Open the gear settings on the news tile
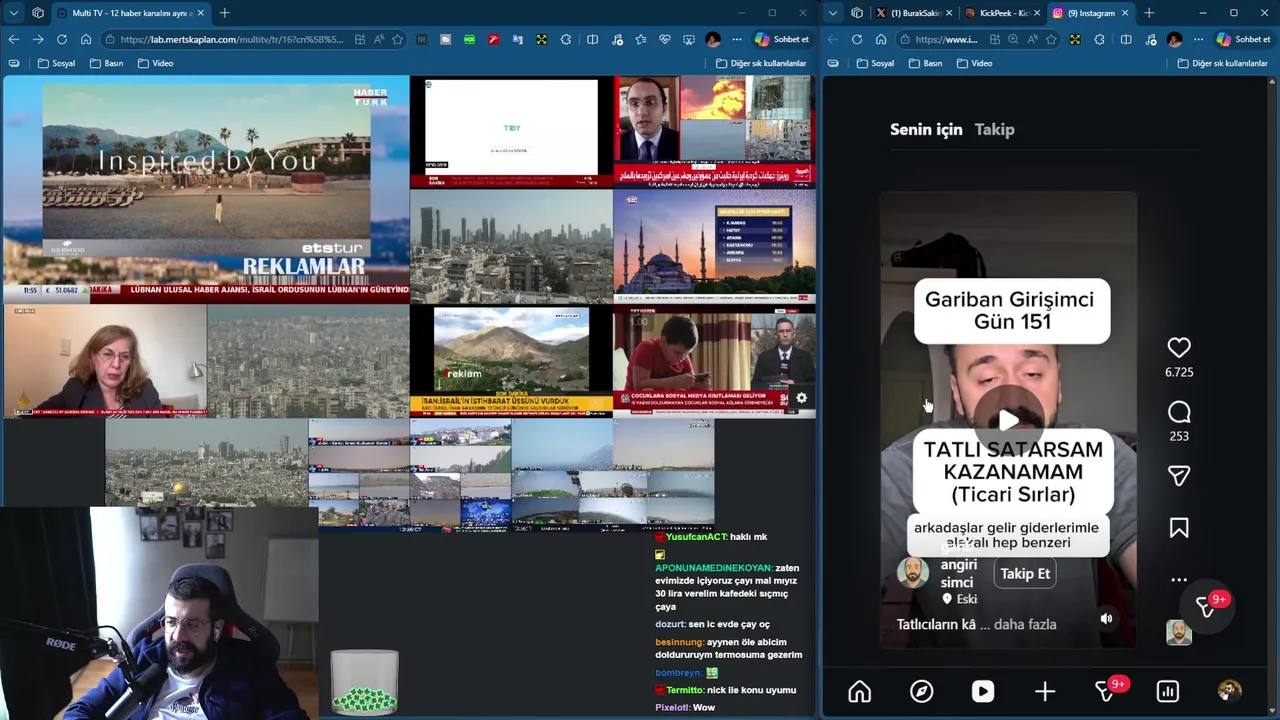 [801, 398]
